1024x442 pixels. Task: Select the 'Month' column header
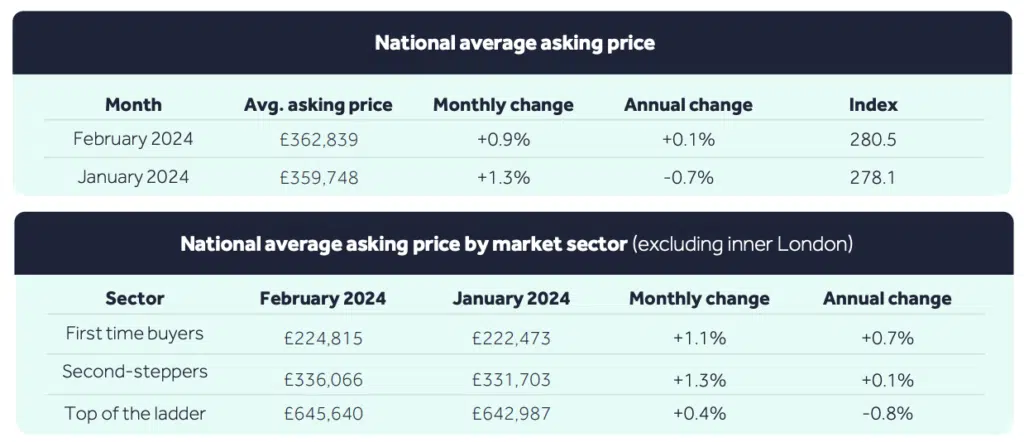pos(133,105)
